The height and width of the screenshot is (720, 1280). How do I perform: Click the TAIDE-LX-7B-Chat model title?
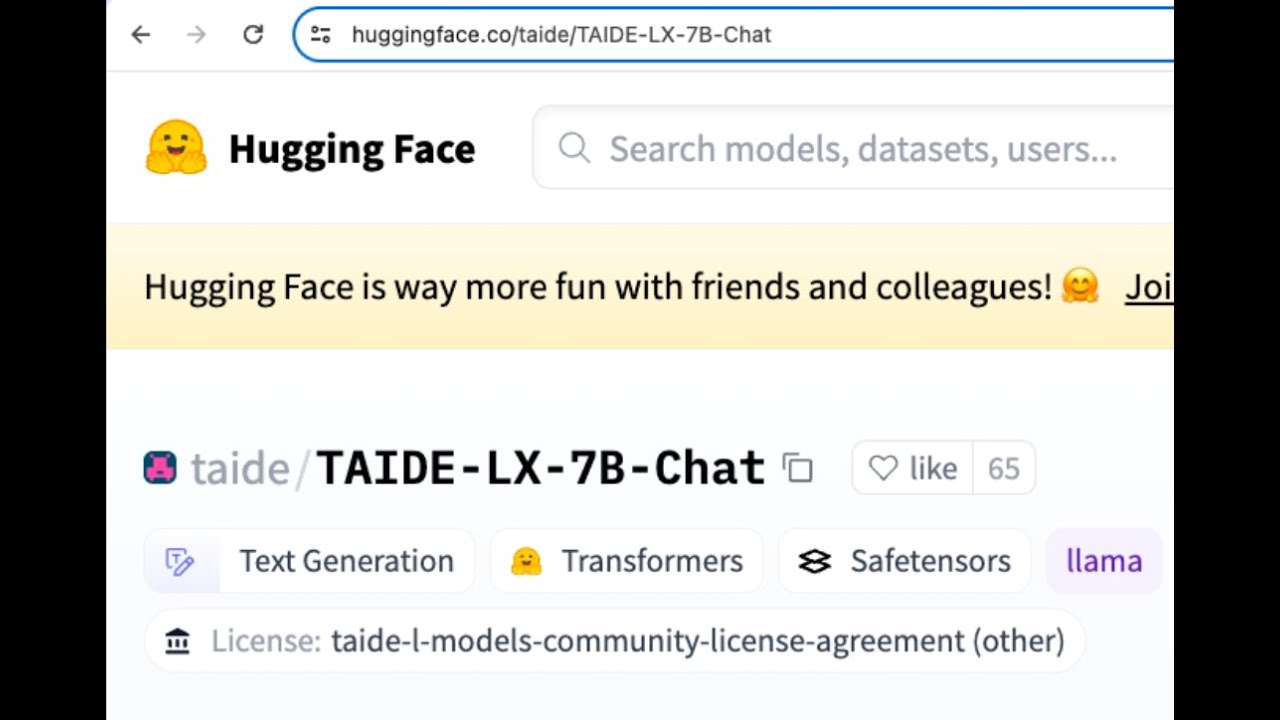pyautogui.click(x=540, y=468)
